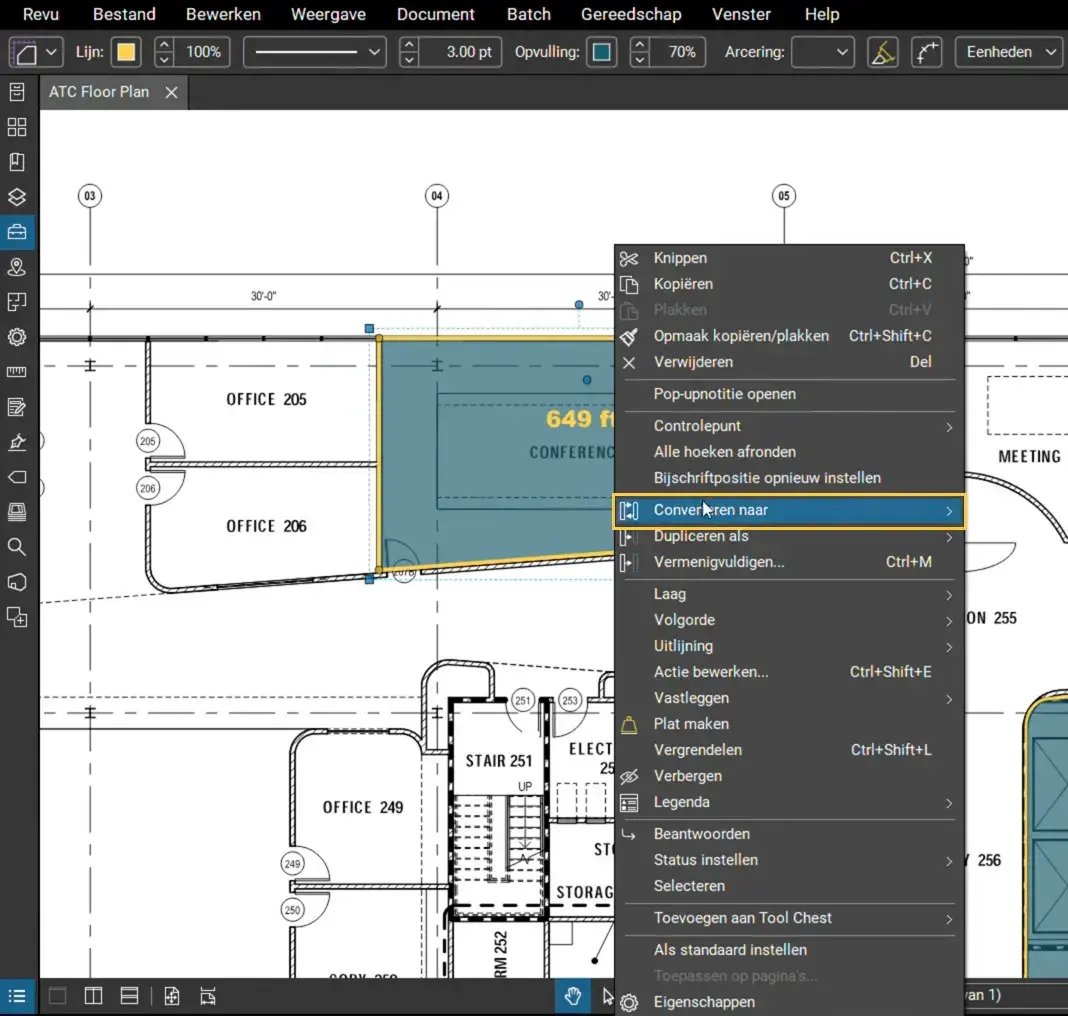
Task: Click the yellow line color swatch
Action: 126,52
